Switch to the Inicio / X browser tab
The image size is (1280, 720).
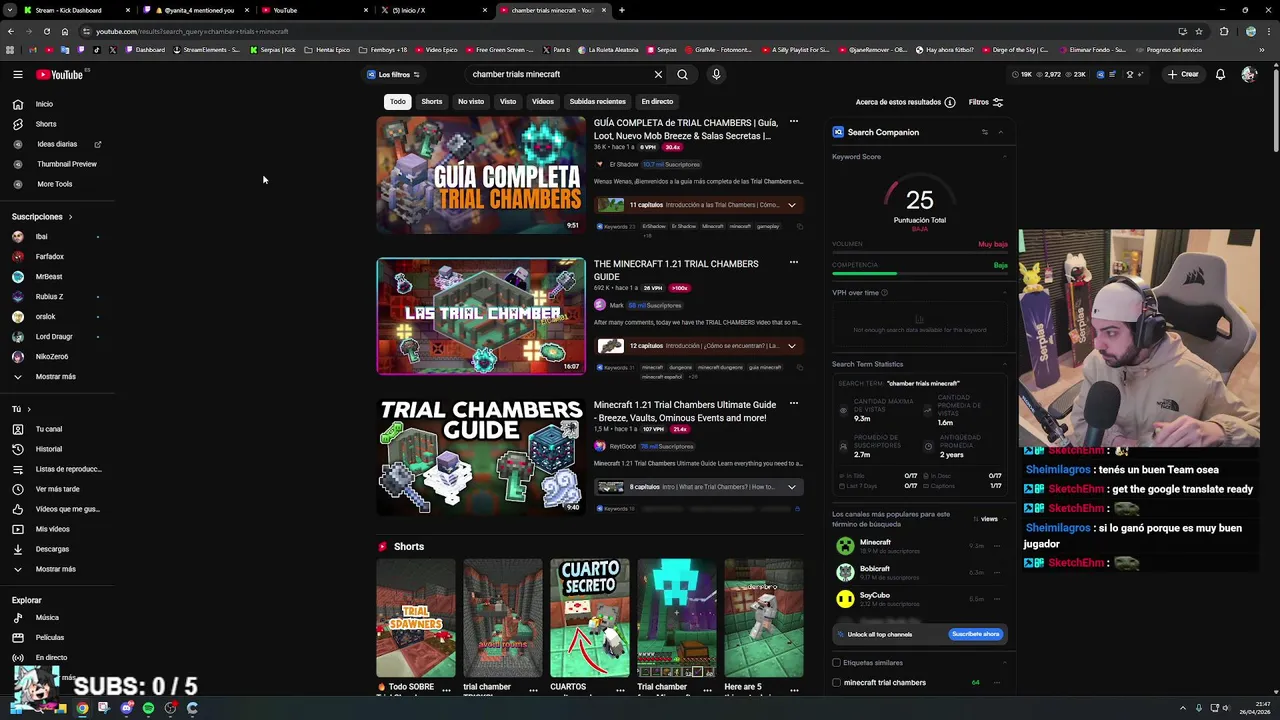(435, 10)
